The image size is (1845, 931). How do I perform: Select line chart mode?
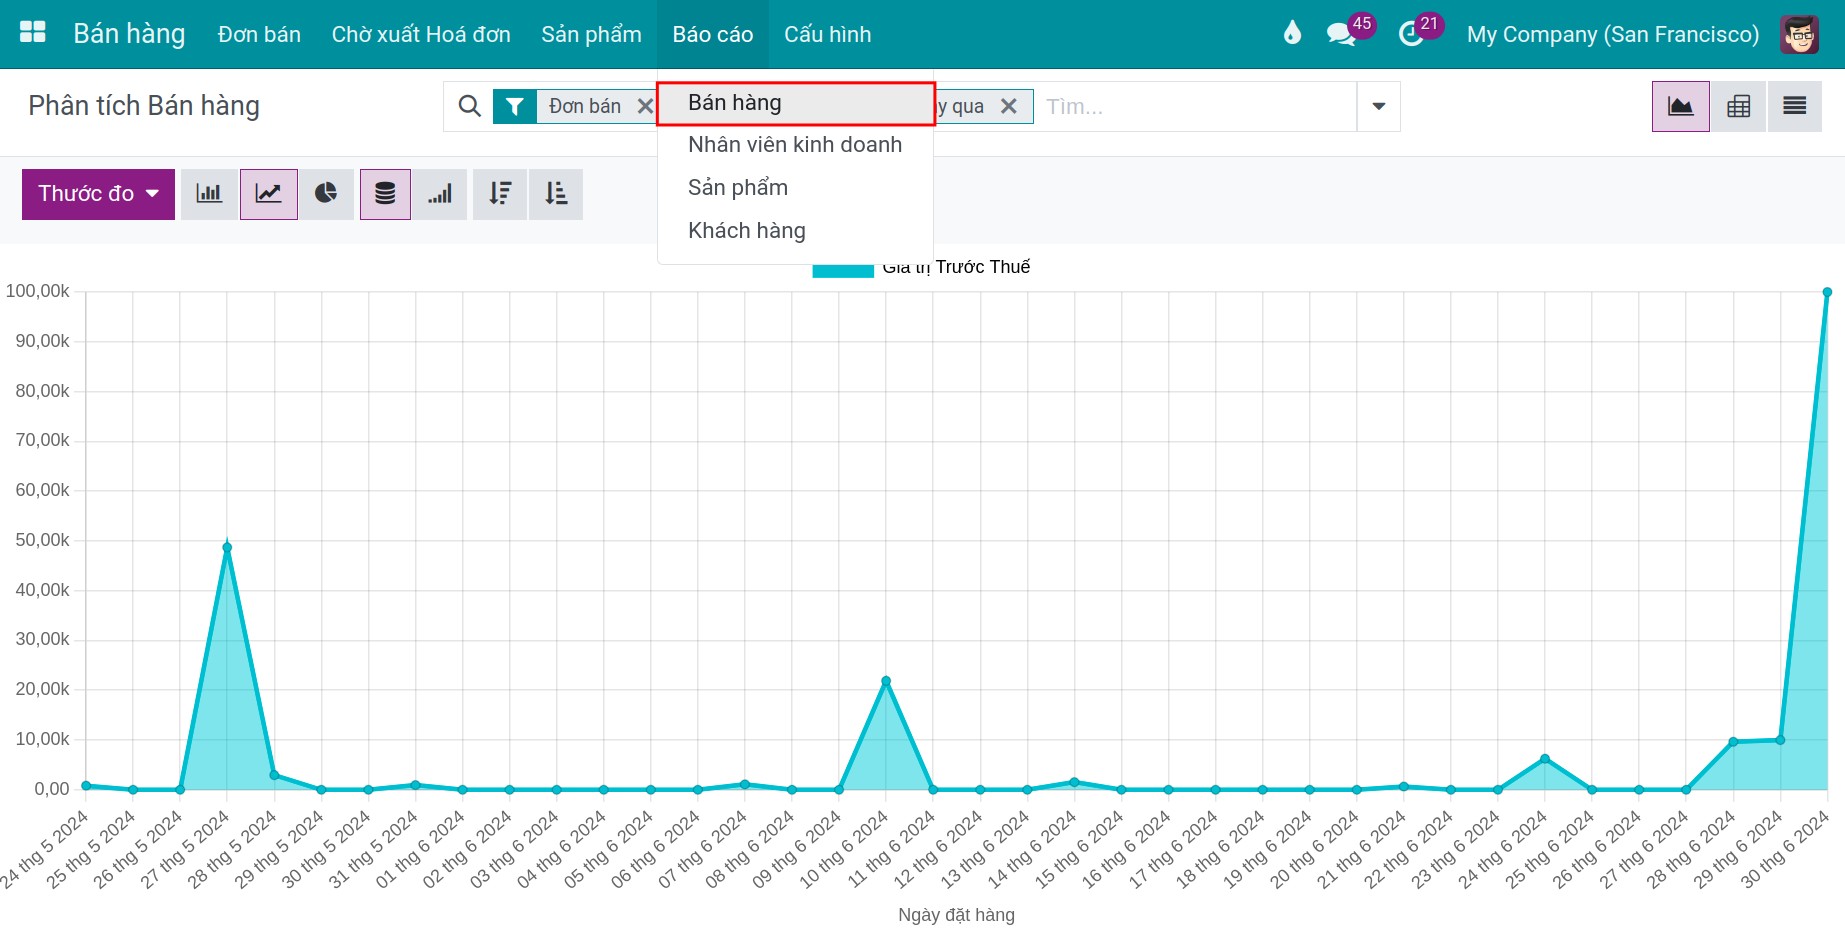pyautogui.click(x=268, y=194)
